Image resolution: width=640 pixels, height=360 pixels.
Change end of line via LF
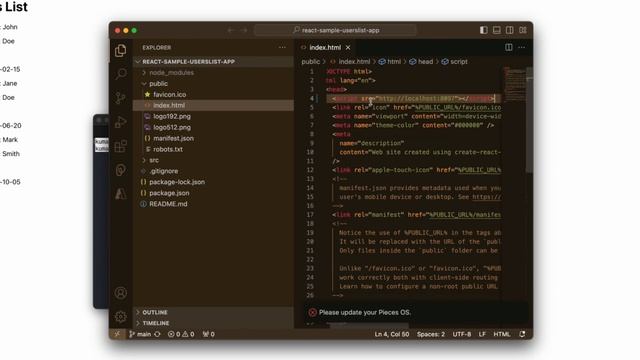482,334
